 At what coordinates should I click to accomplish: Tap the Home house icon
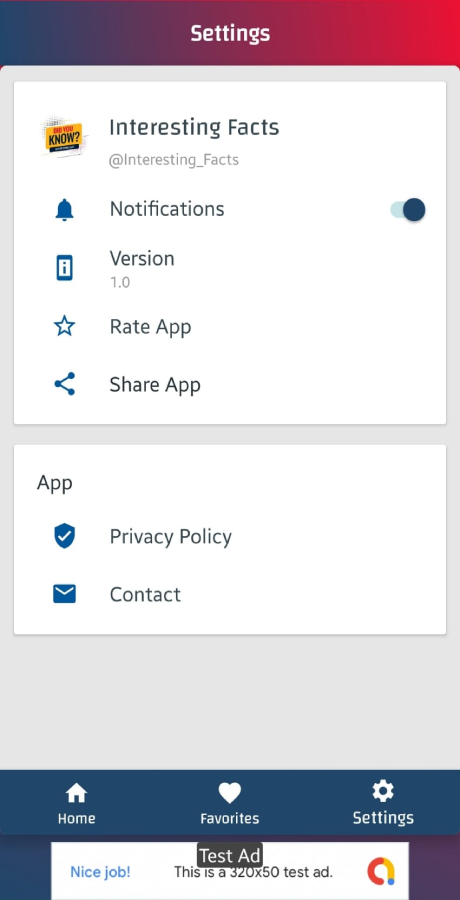point(76,793)
